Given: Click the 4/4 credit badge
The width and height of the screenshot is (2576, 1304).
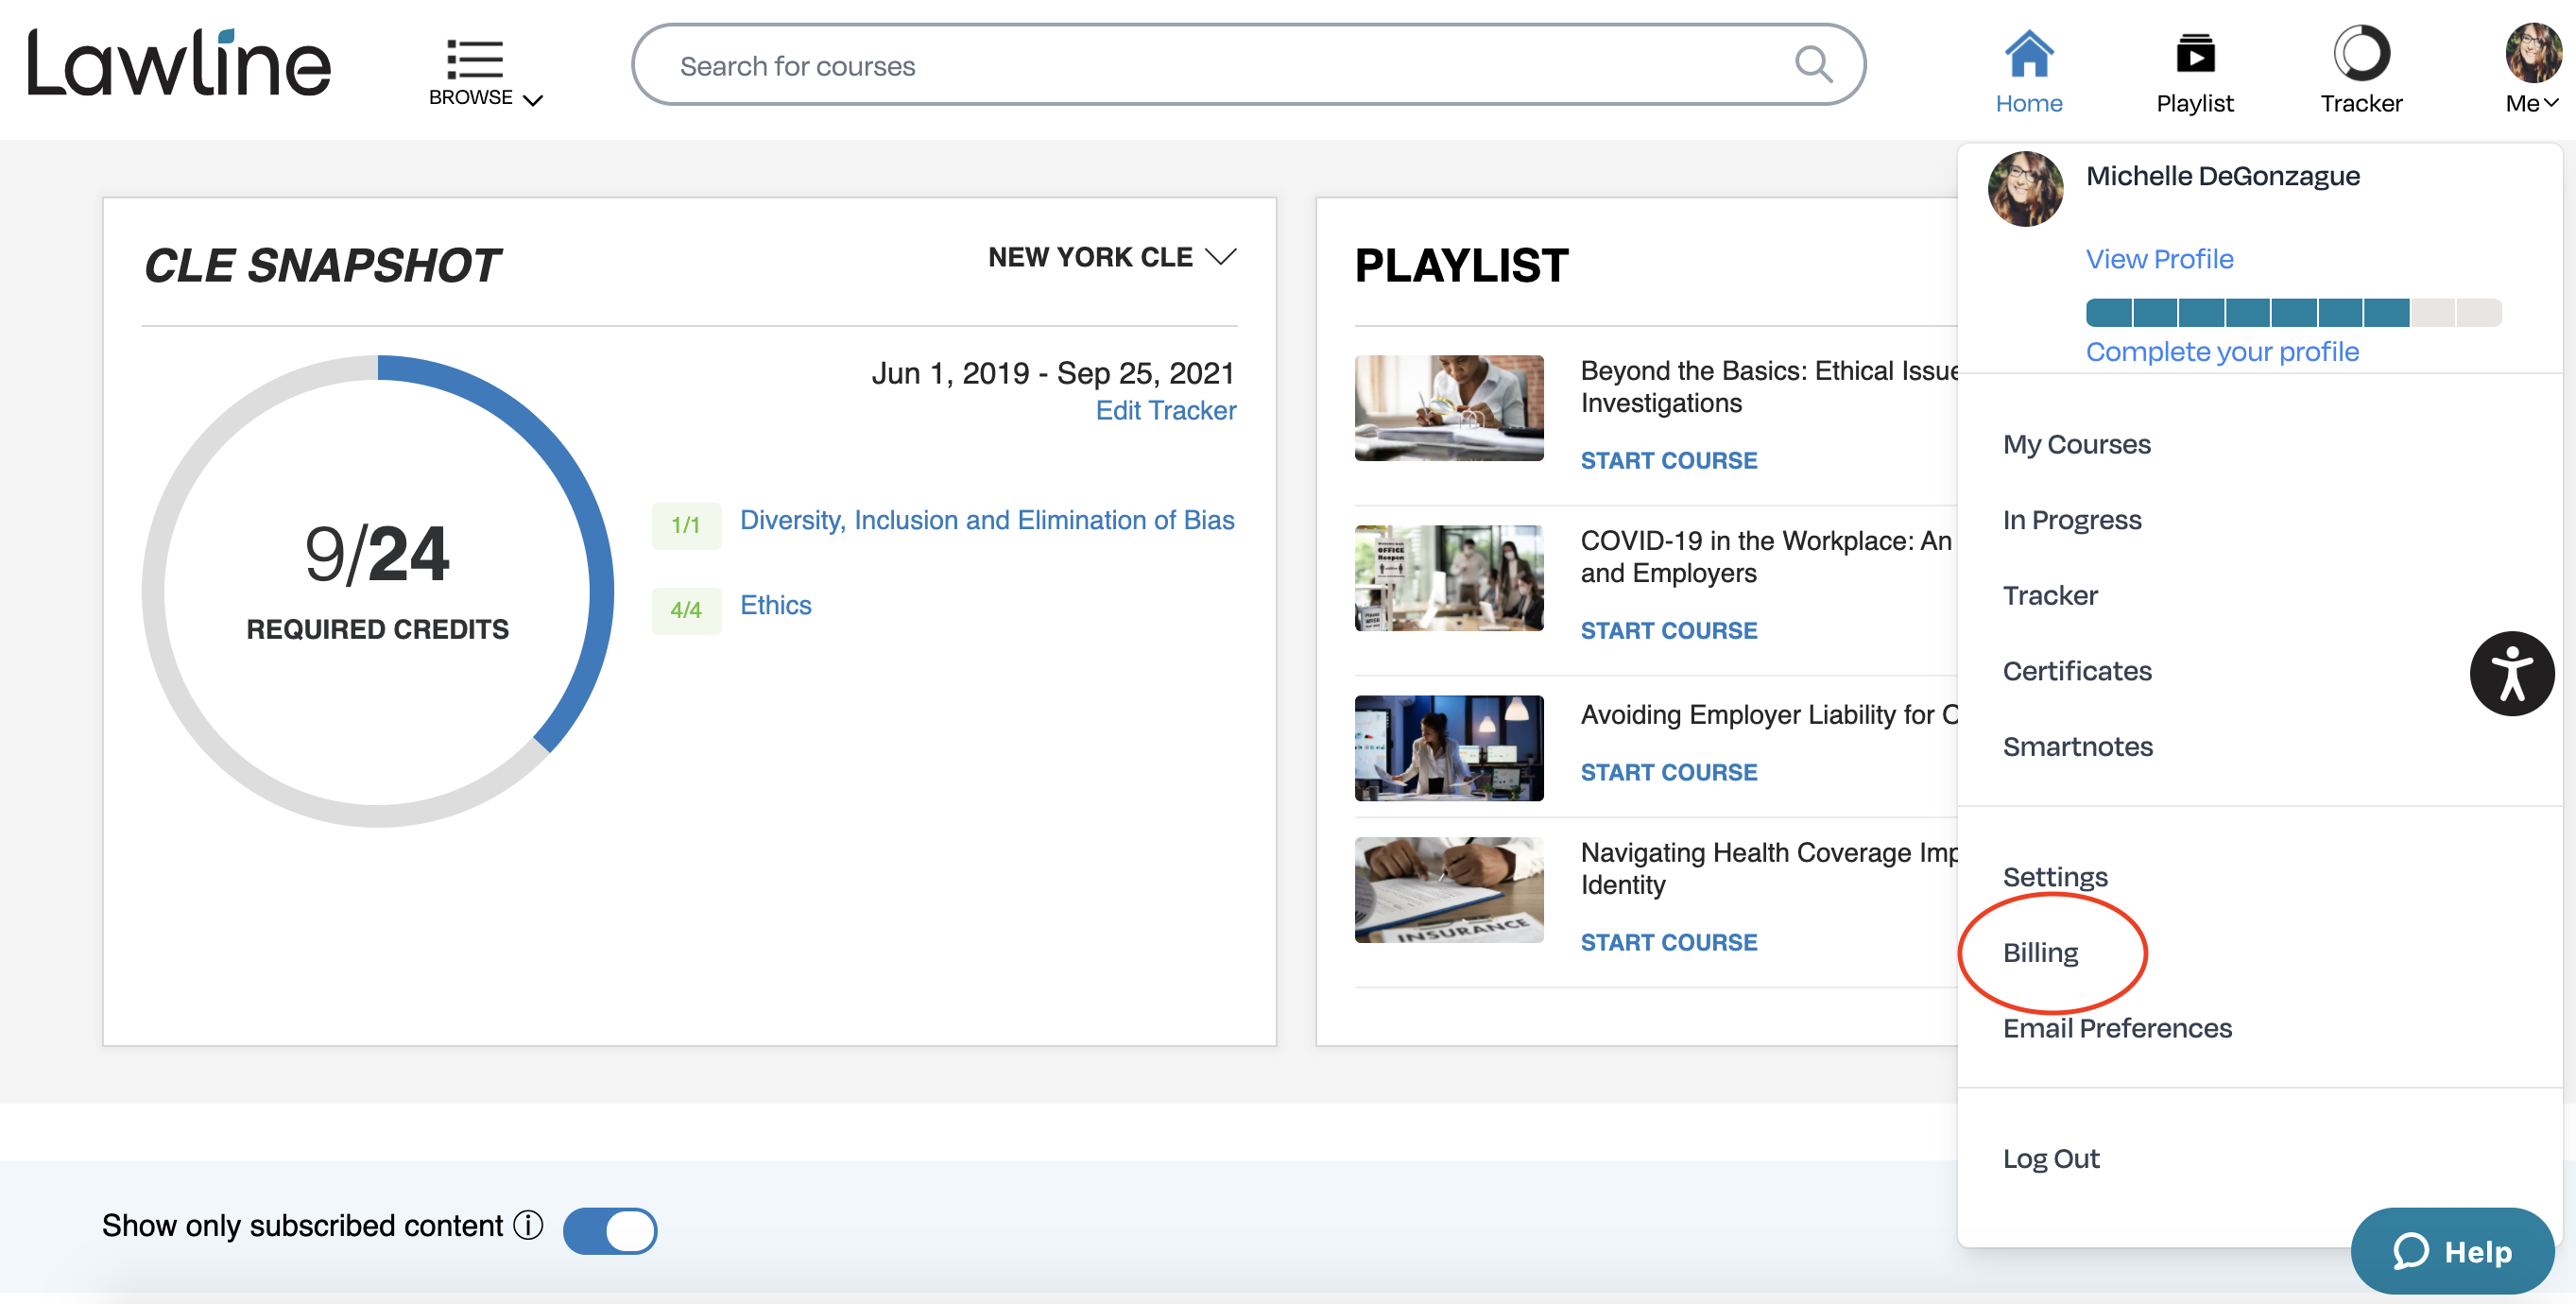Looking at the screenshot, I should pyautogui.click(x=686, y=610).
